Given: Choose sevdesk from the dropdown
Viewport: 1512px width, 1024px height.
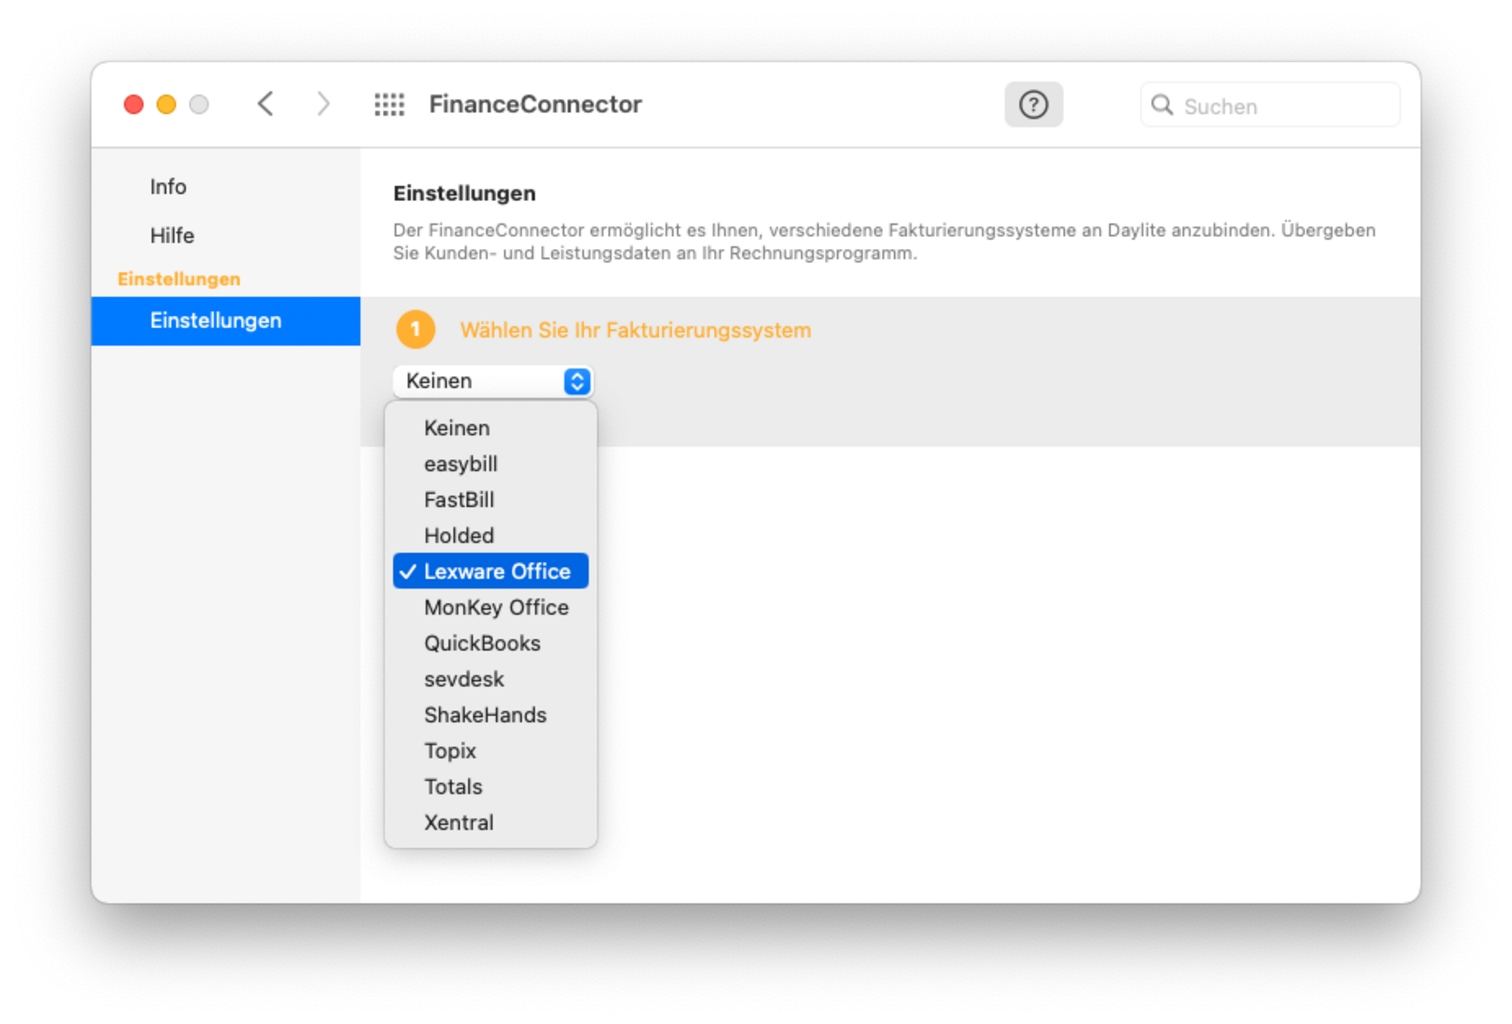Looking at the screenshot, I should pos(464,679).
